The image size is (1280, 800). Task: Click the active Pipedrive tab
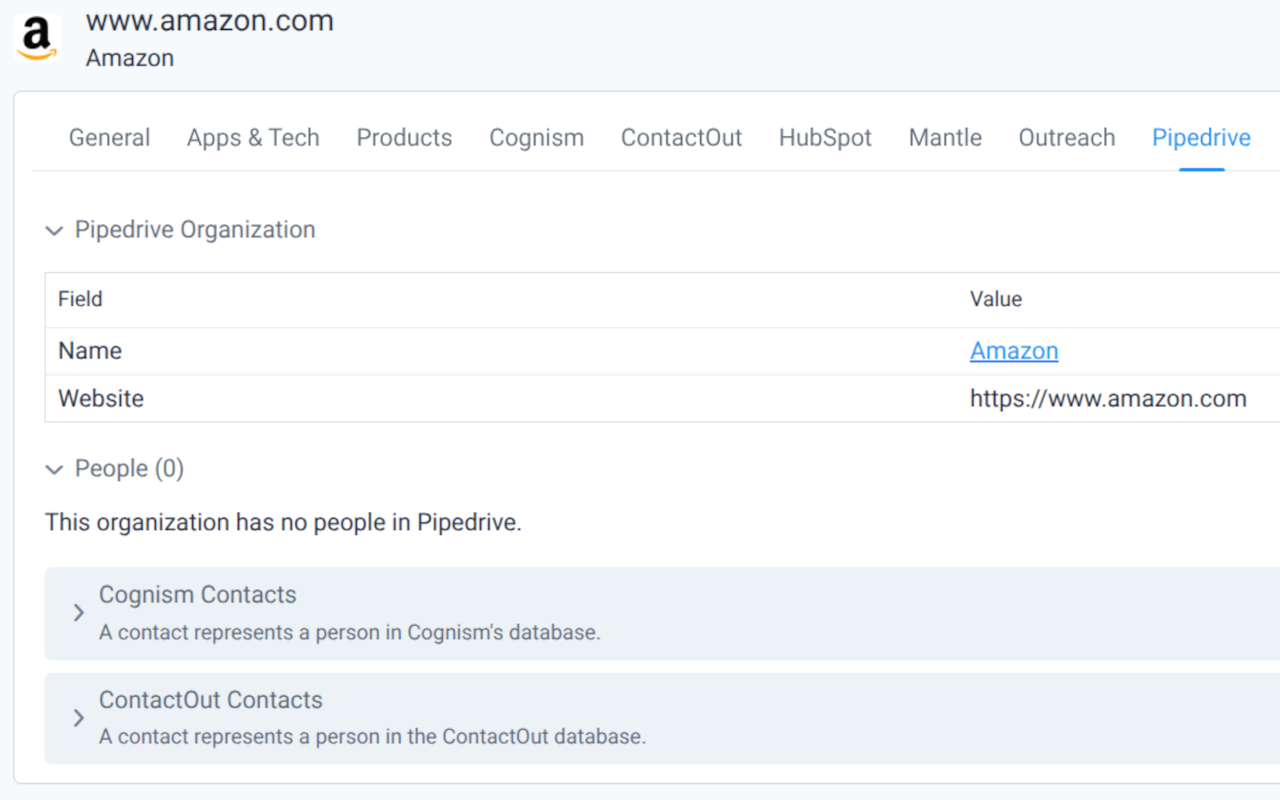click(x=1201, y=138)
